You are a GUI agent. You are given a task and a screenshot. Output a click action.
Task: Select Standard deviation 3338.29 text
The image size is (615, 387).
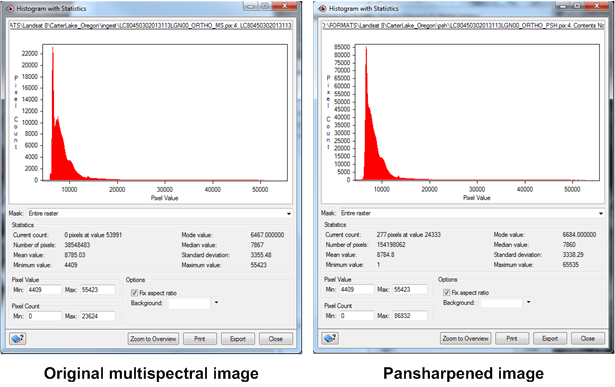coord(573,254)
